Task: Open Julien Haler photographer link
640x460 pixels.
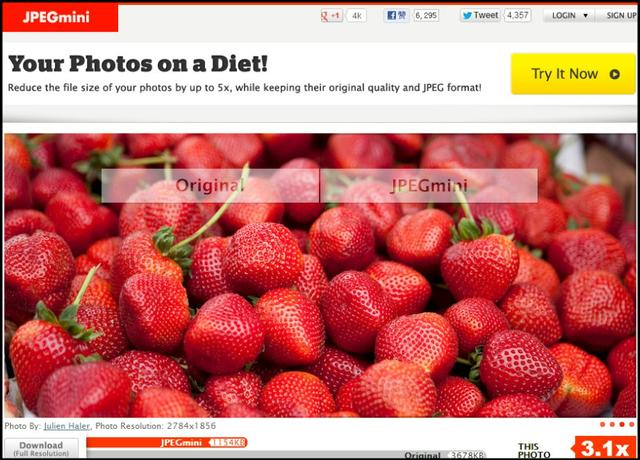Action: pyautogui.click(x=67, y=426)
